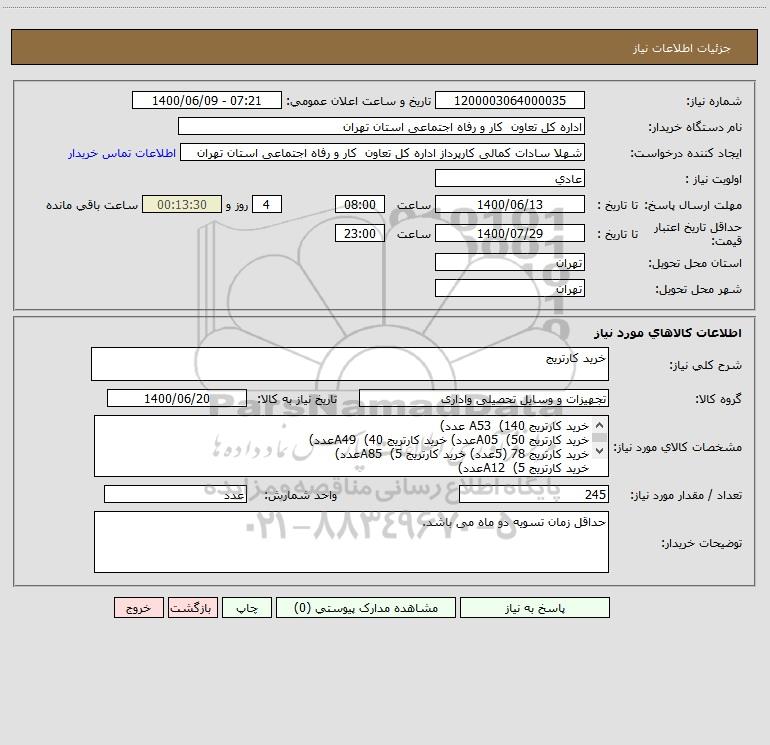The height and width of the screenshot is (745, 770).
Task: Click the label تعداد / مقدار مورد نیاز
Action: pyautogui.click(x=686, y=495)
